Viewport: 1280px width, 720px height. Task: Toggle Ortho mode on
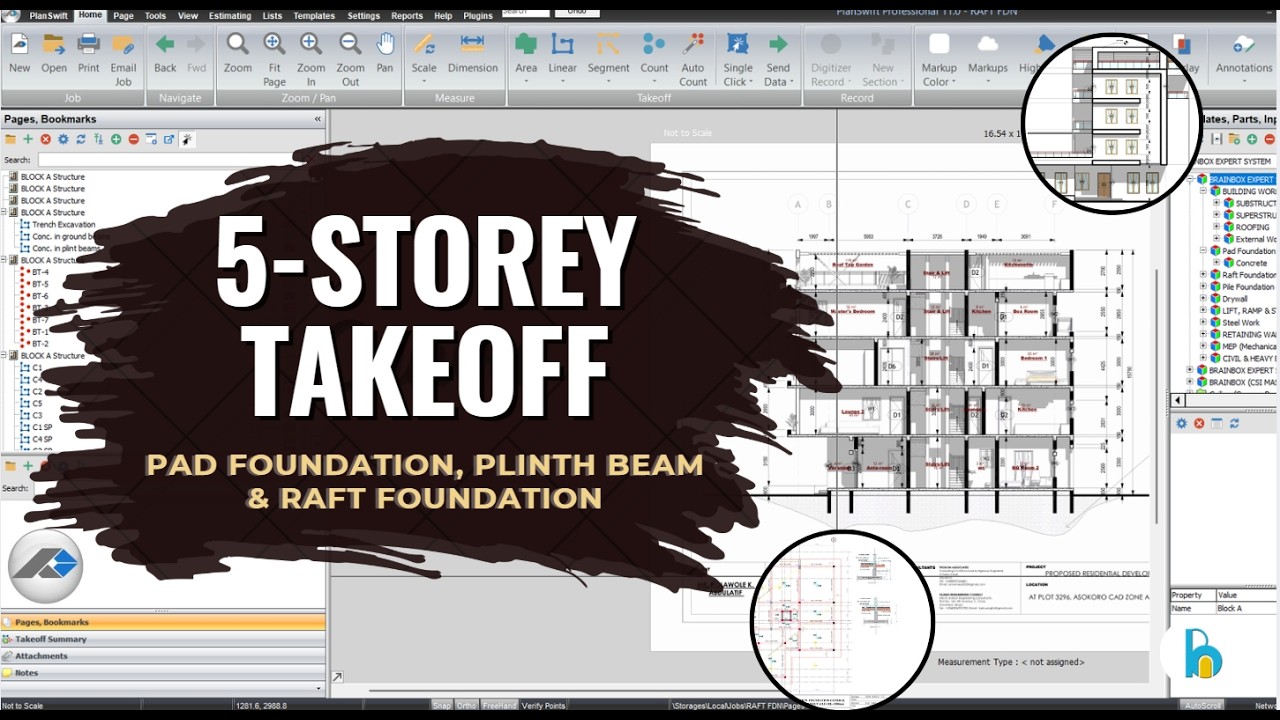pyautogui.click(x=465, y=705)
